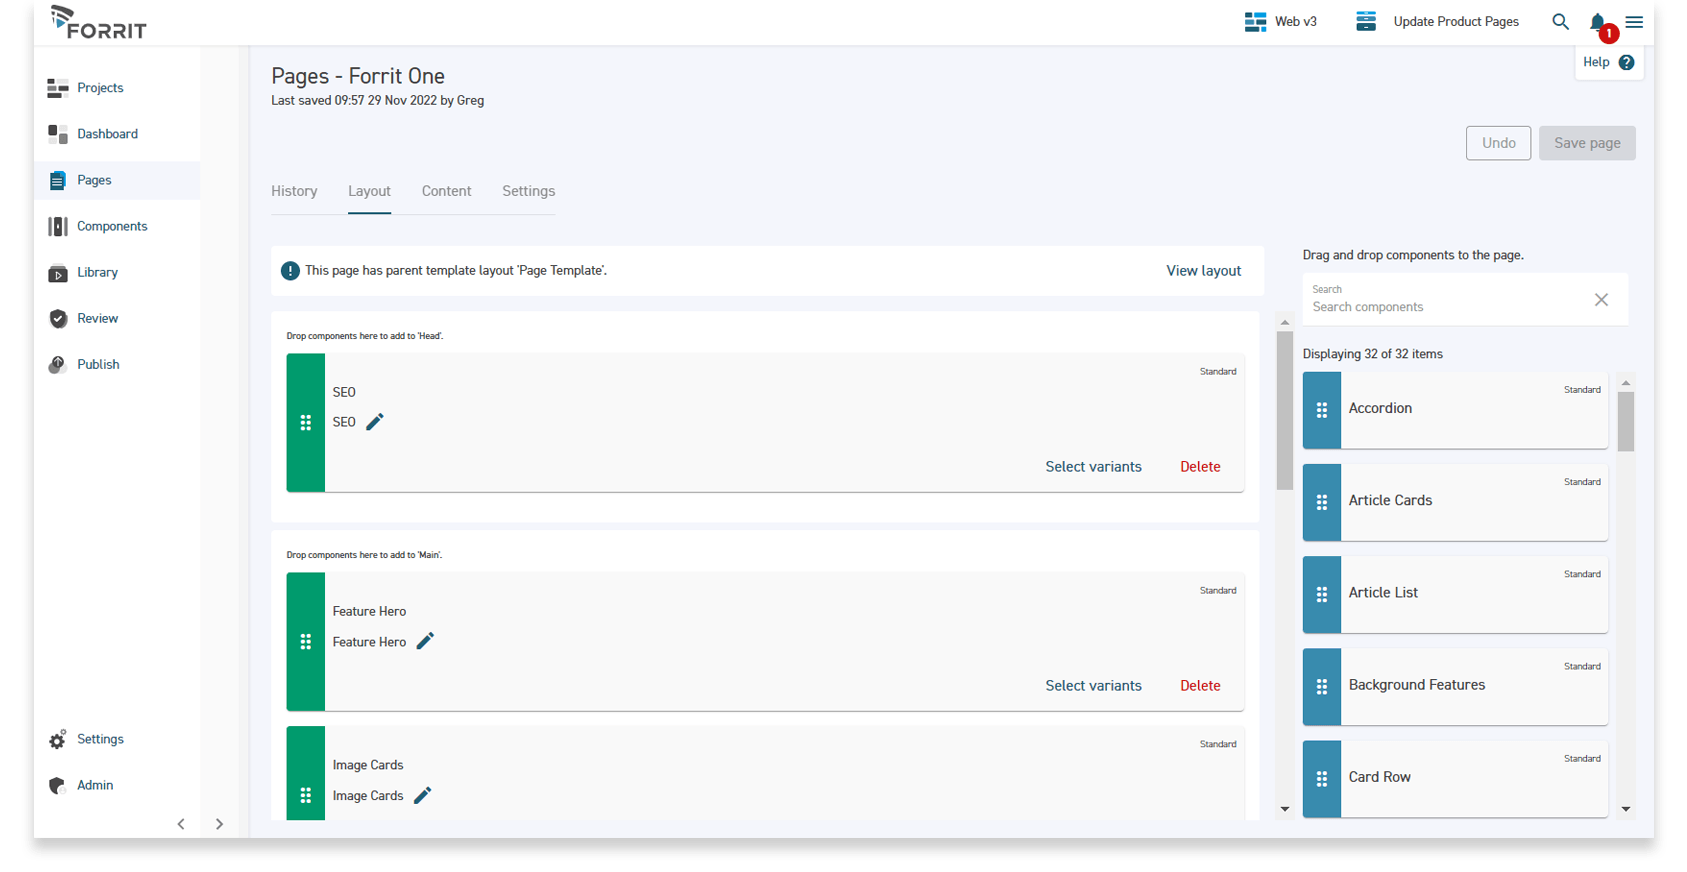
Task: Click the Save page button
Action: tap(1586, 143)
